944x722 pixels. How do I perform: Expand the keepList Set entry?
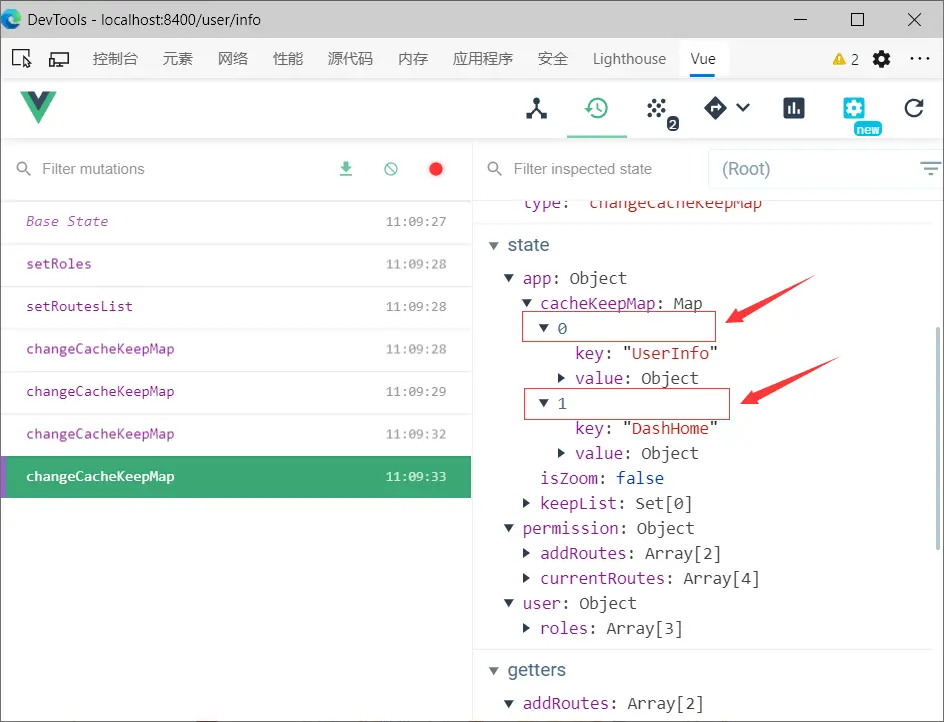click(x=527, y=503)
